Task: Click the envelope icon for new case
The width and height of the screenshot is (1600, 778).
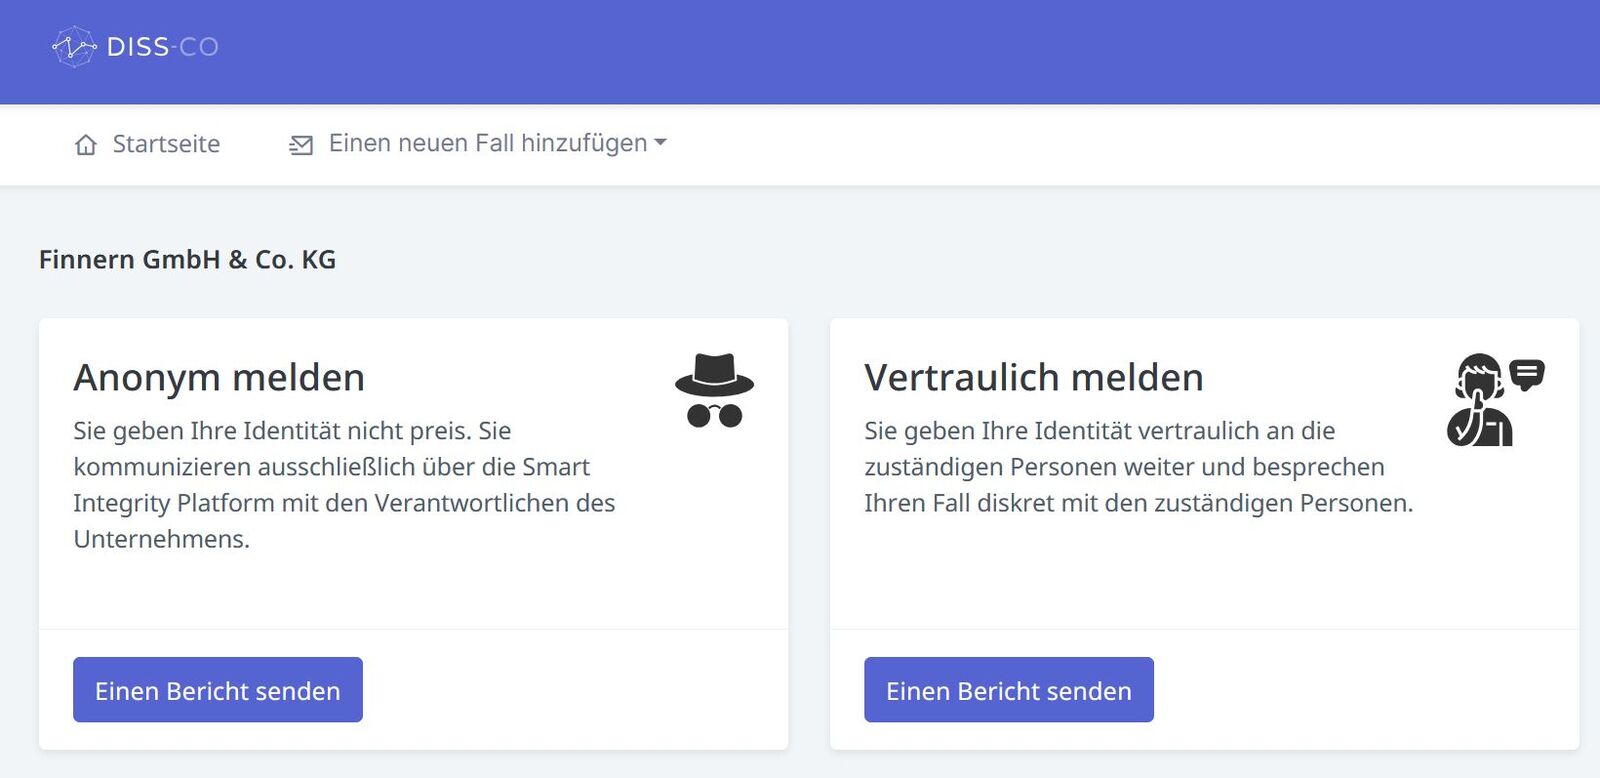Action: point(301,145)
